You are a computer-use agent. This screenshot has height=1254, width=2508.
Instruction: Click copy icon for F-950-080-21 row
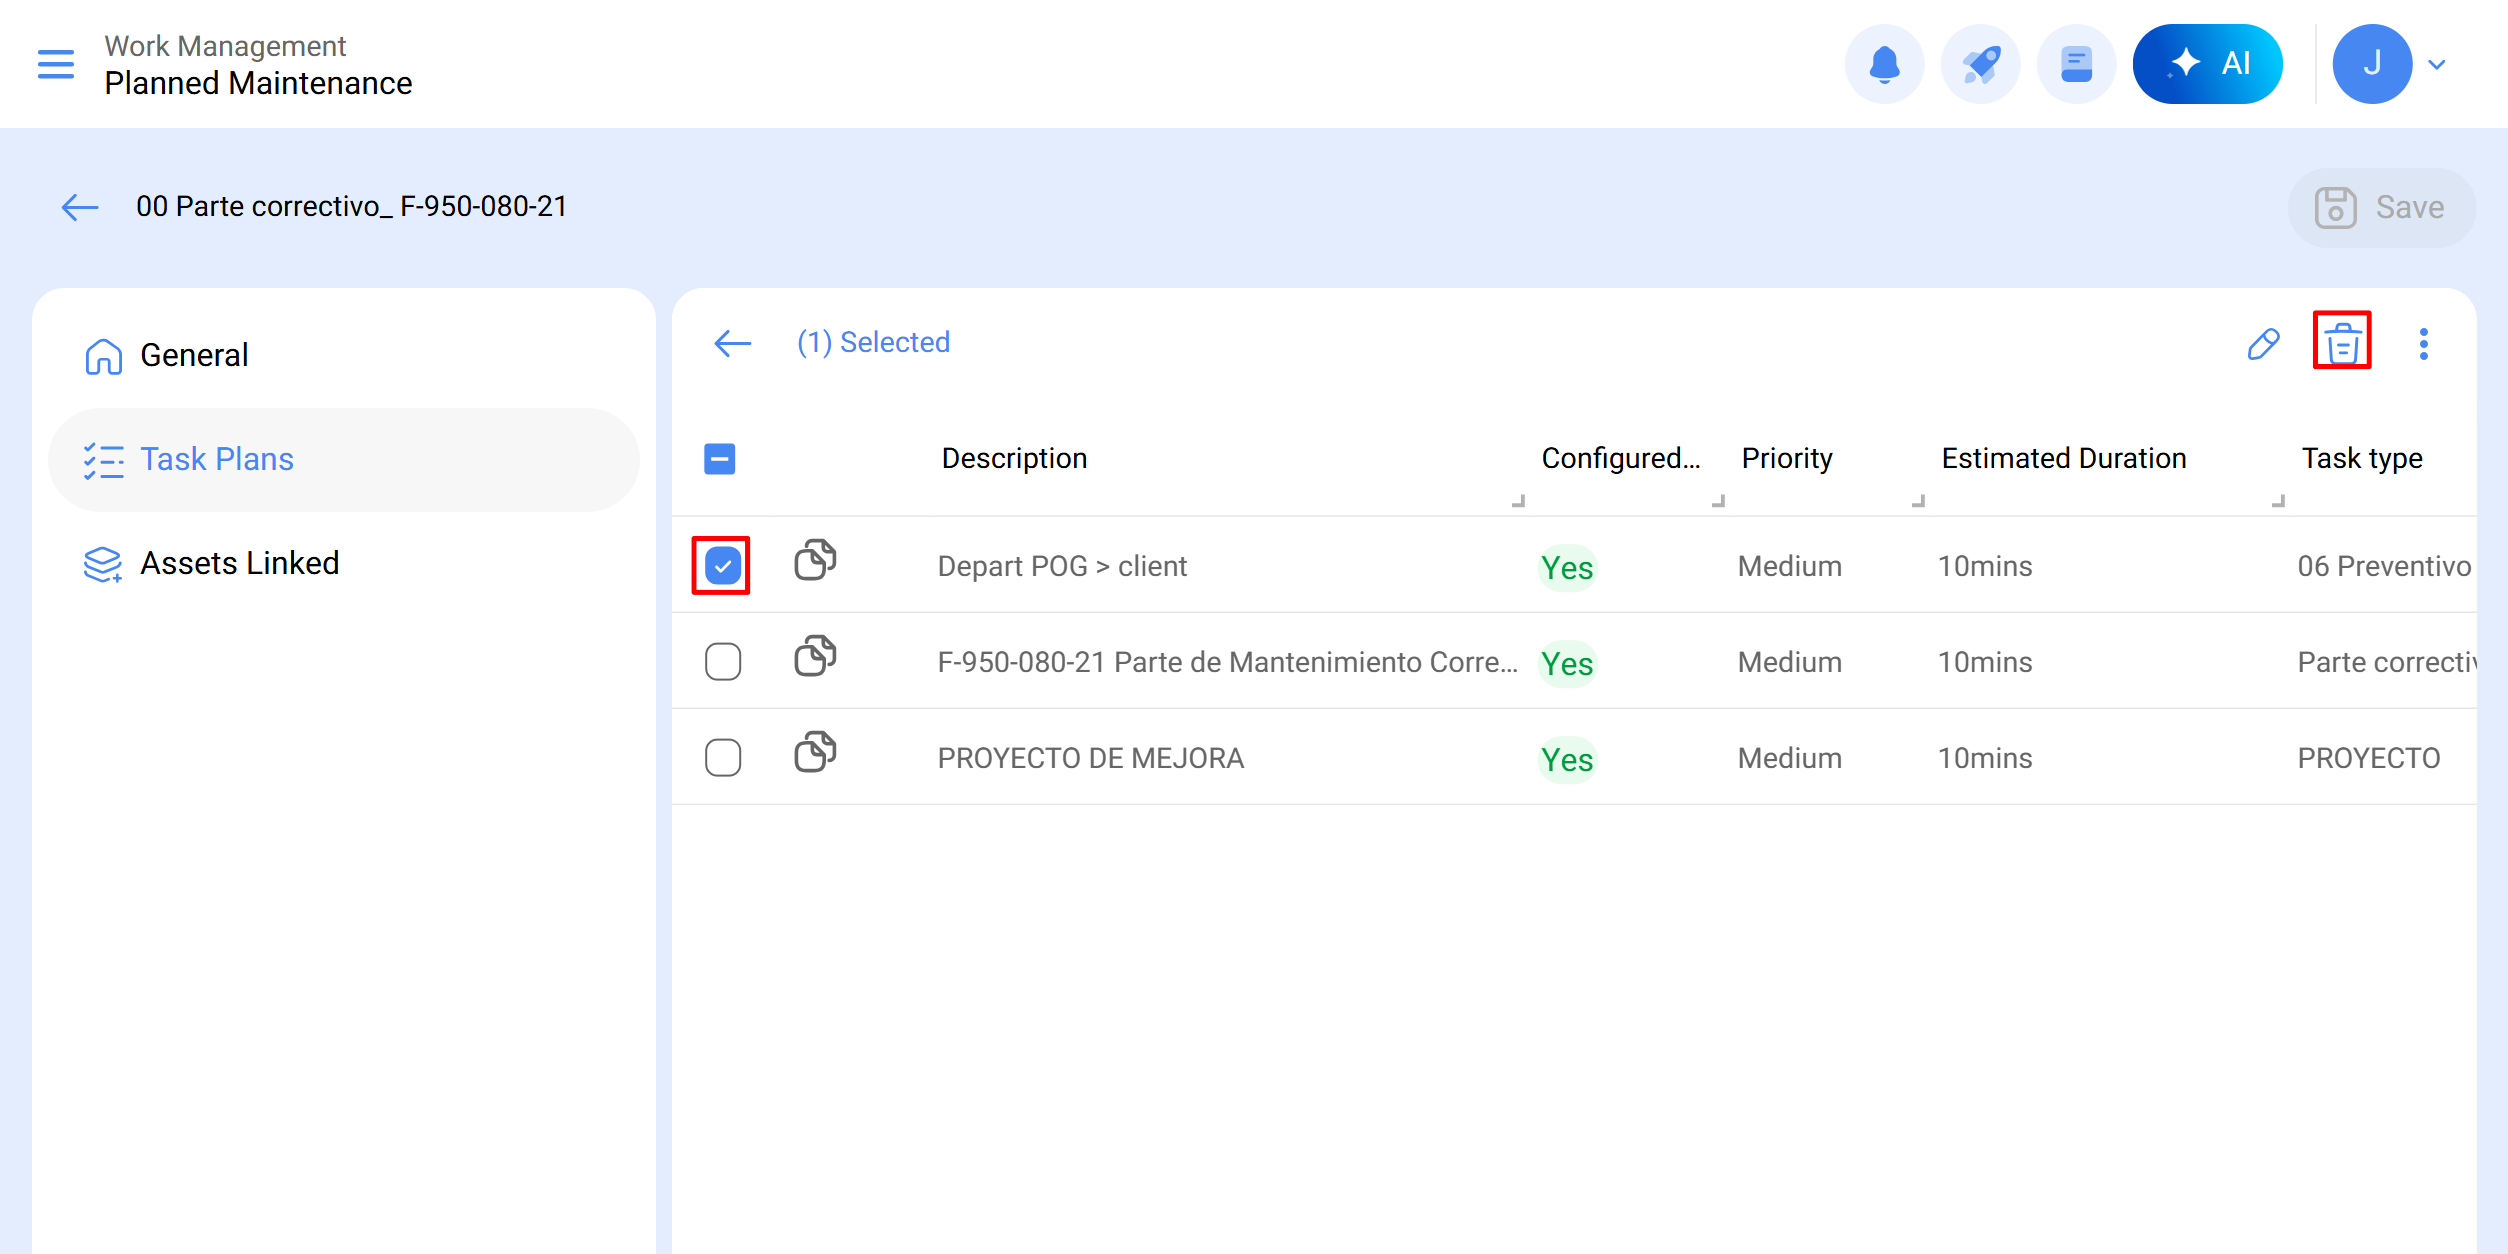click(815, 657)
